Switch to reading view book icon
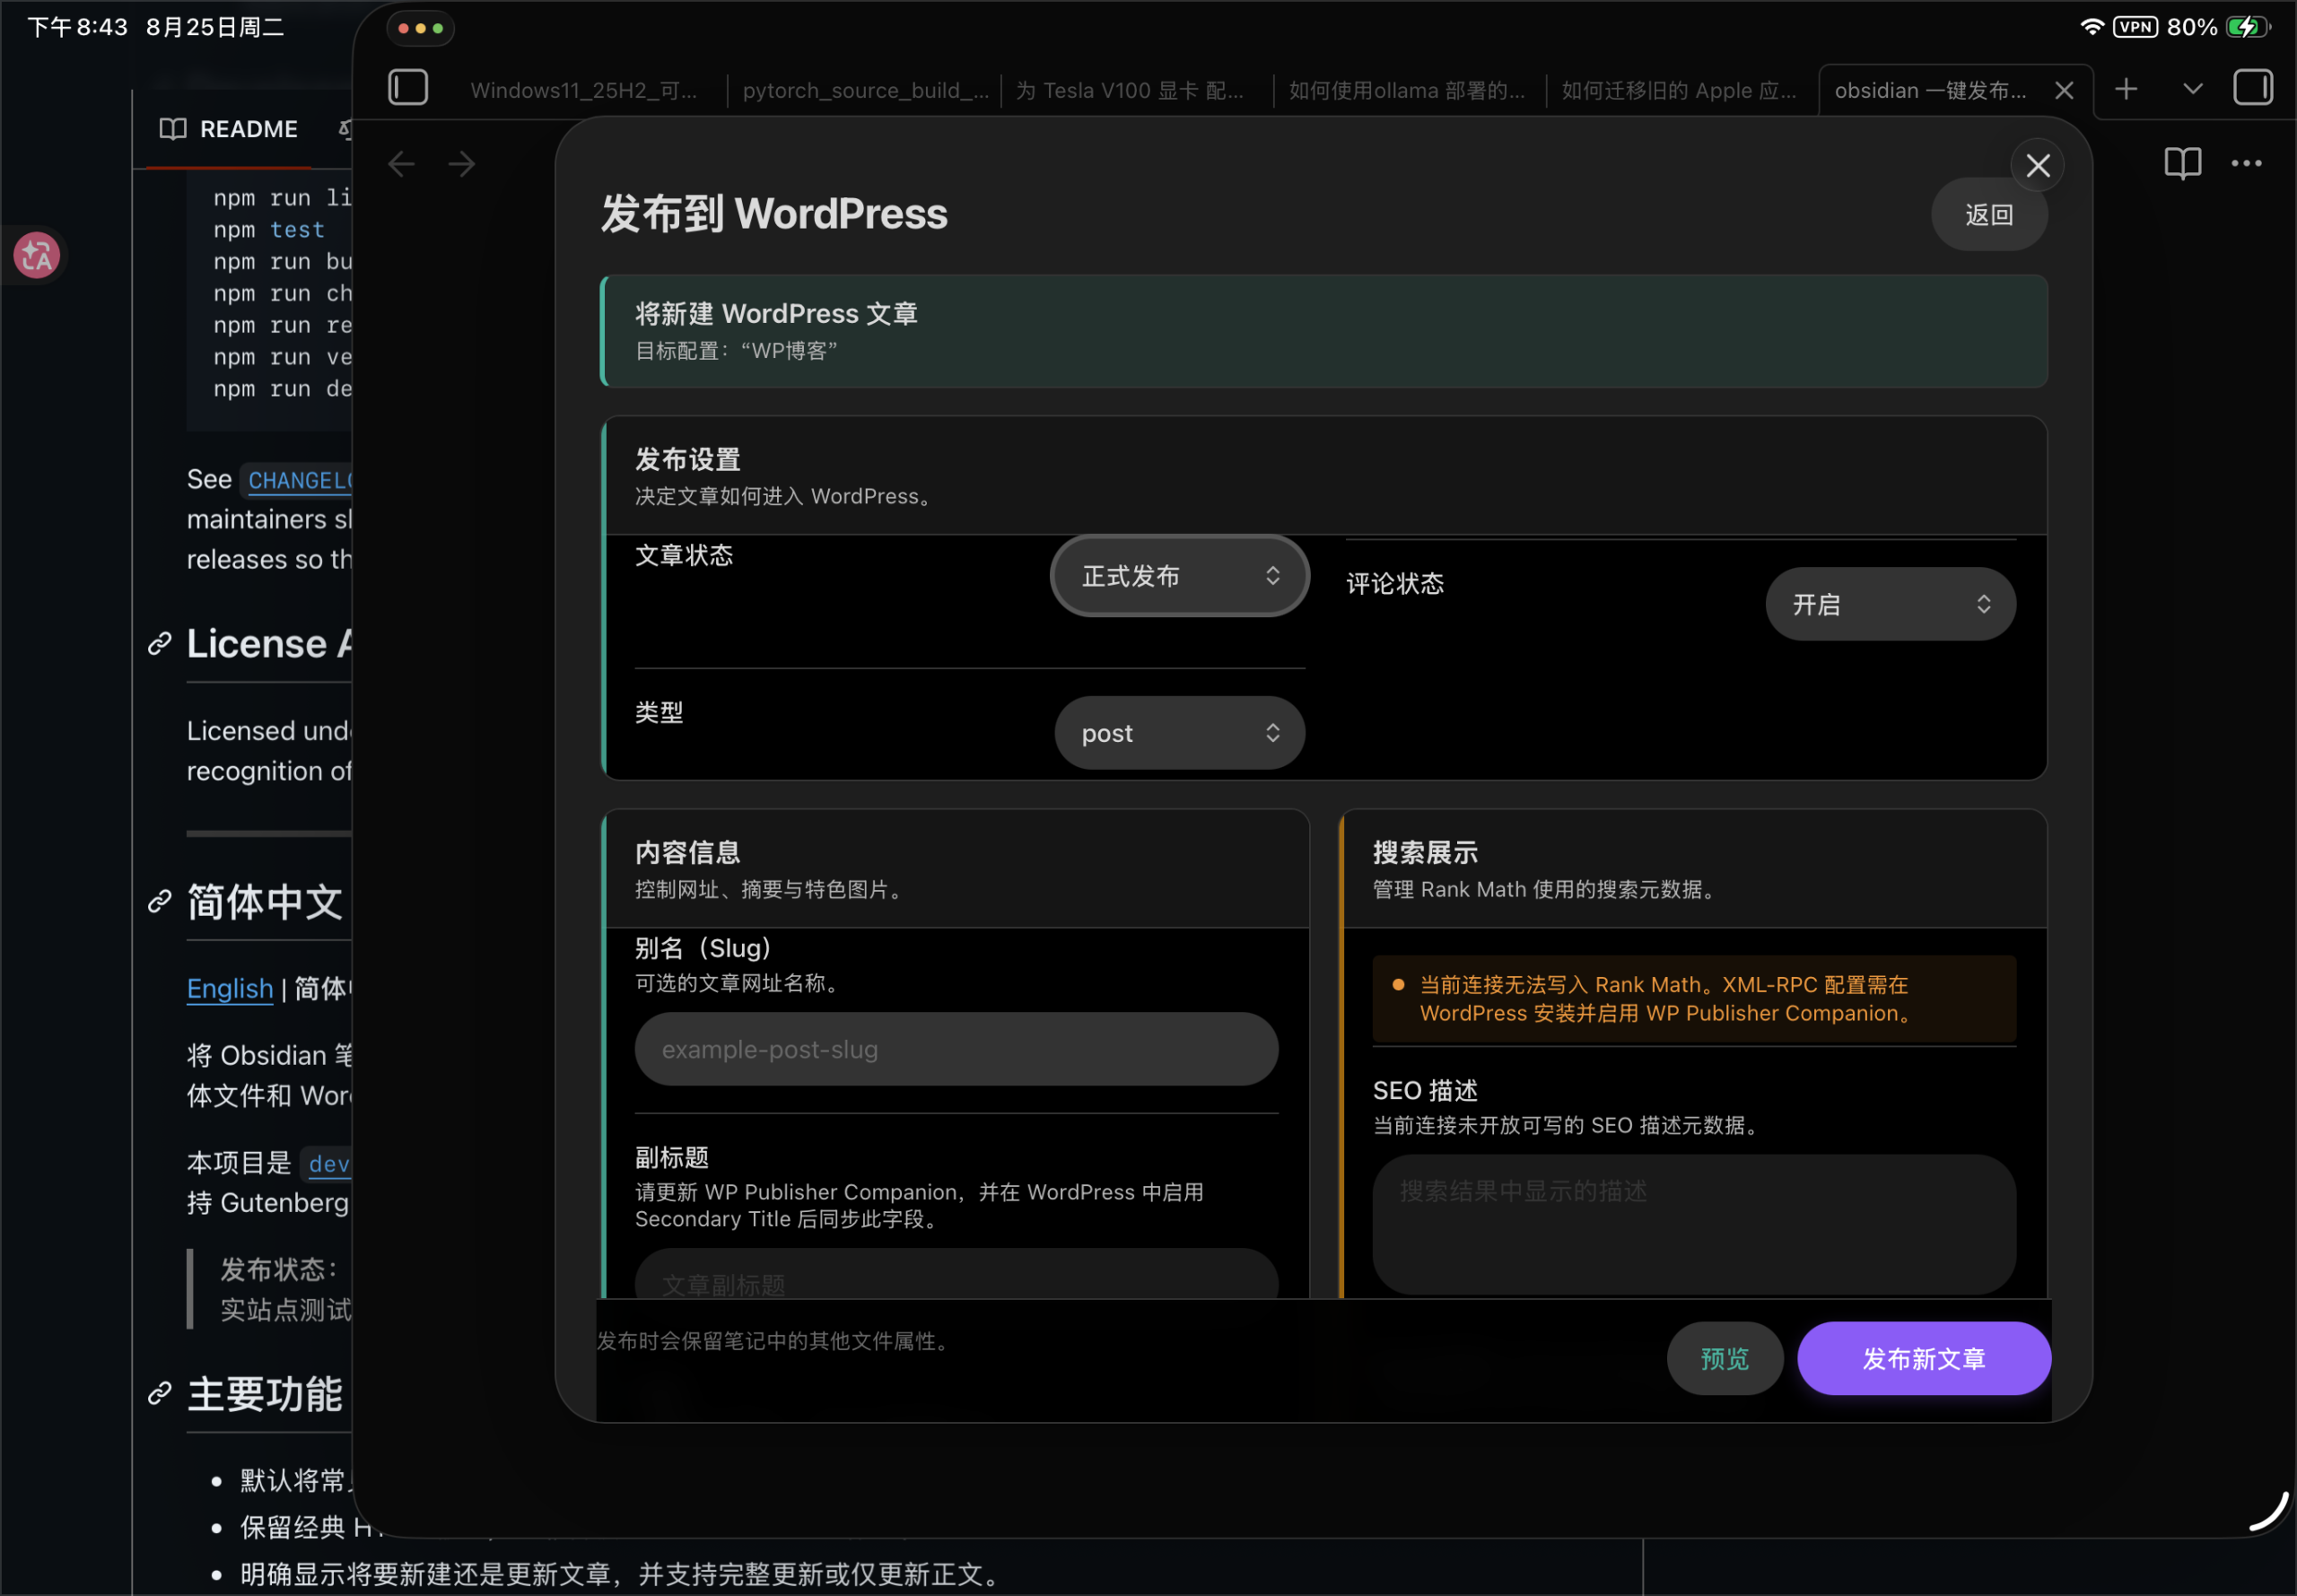The image size is (2297, 1596). tap(2182, 163)
